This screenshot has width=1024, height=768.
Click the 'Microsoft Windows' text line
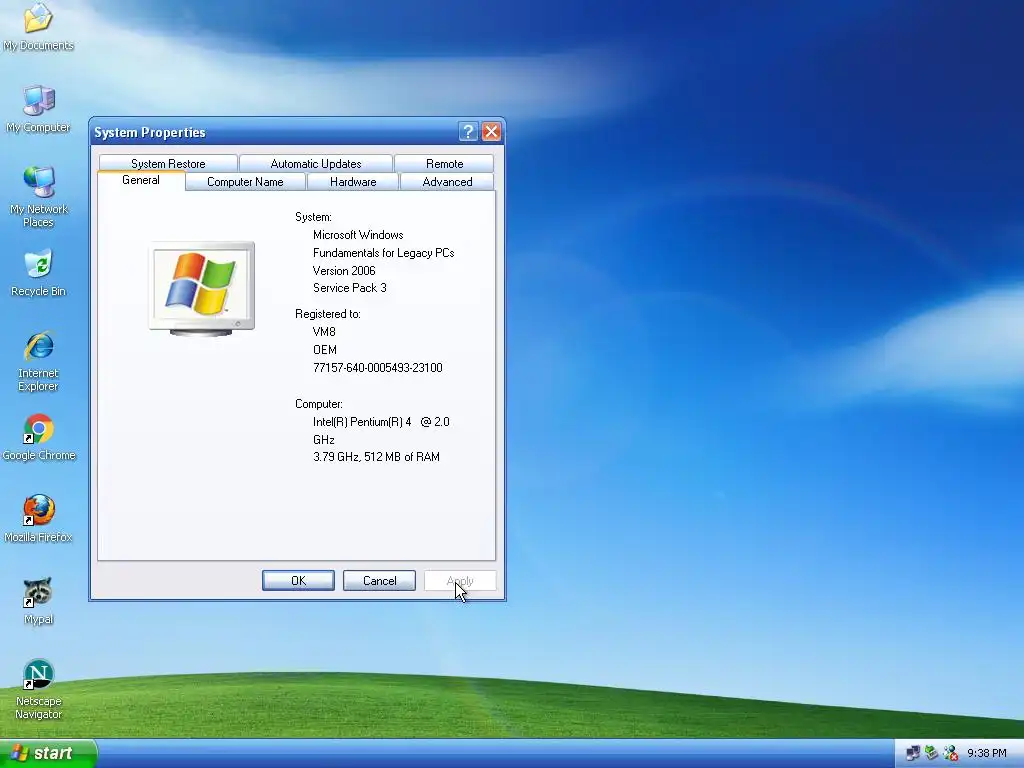click(358, 234)
